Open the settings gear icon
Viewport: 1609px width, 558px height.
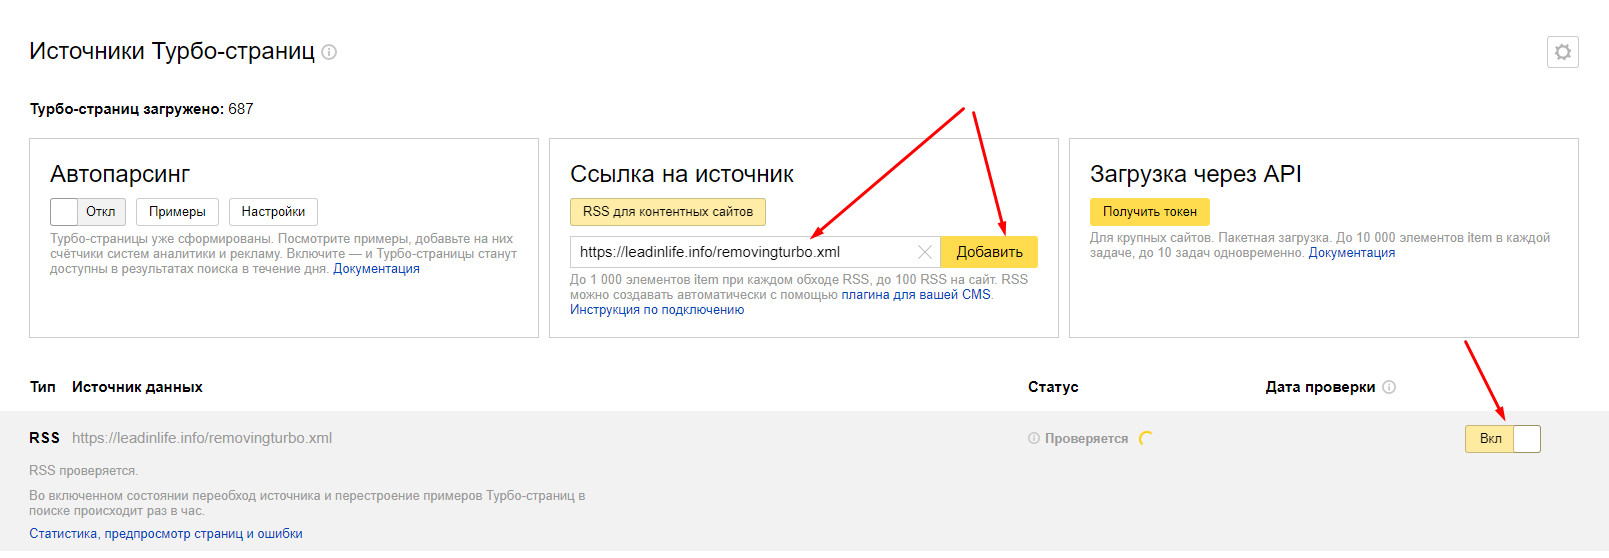pos(1562,52)
